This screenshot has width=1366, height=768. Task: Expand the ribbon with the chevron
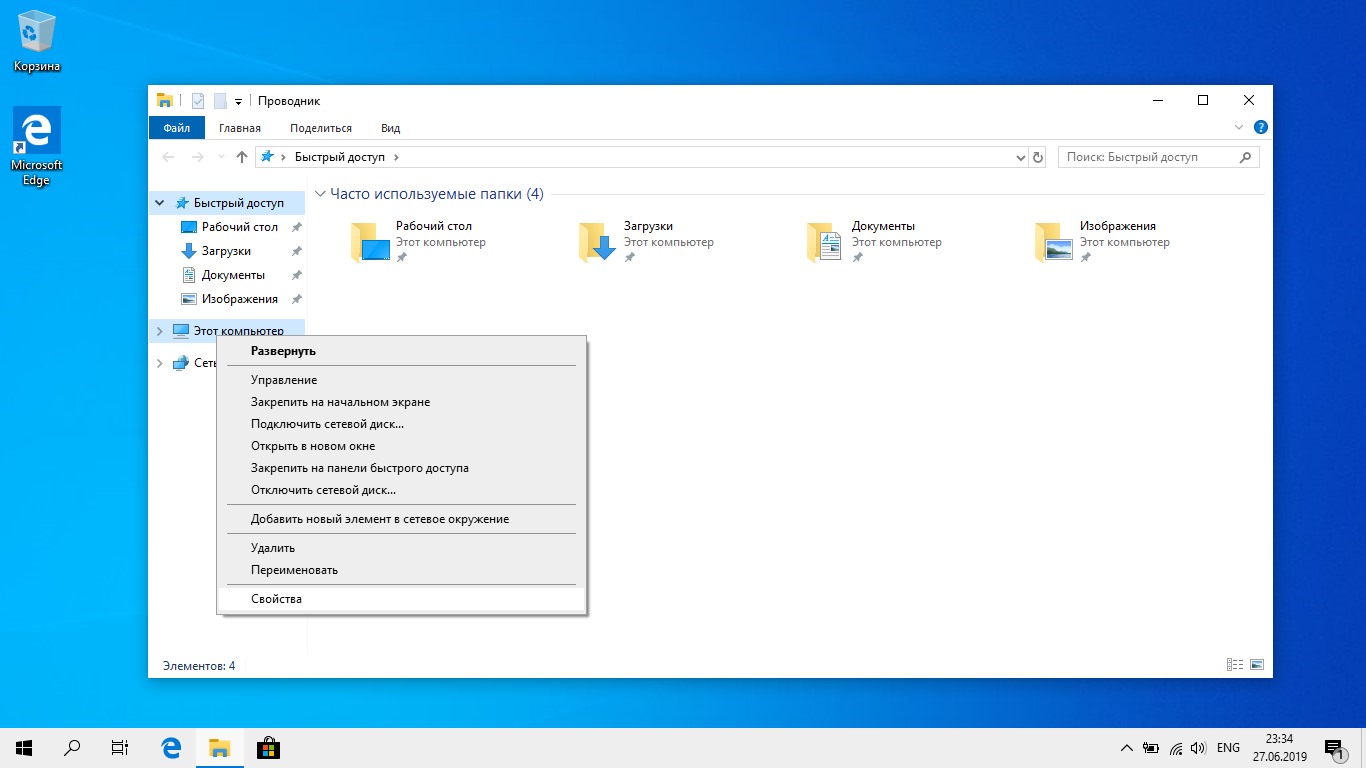[1240, 128]
